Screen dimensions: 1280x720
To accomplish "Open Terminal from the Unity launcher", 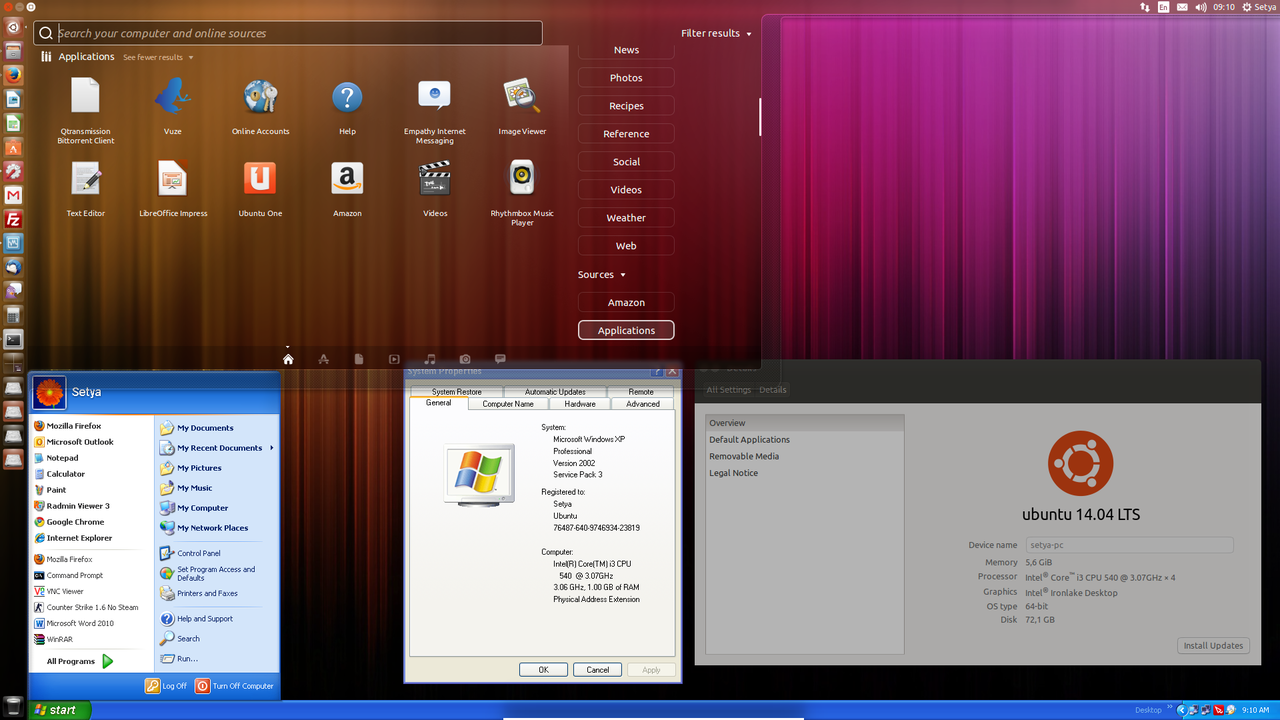I will (x=13, y=339).
